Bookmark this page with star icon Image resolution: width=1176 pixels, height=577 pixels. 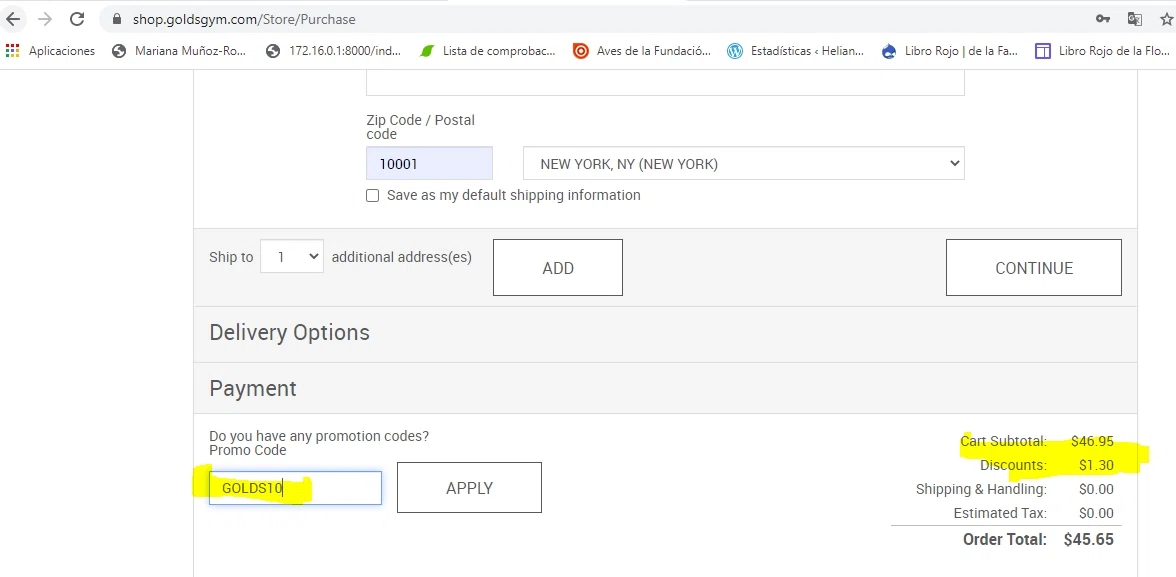coord(1165,19)
